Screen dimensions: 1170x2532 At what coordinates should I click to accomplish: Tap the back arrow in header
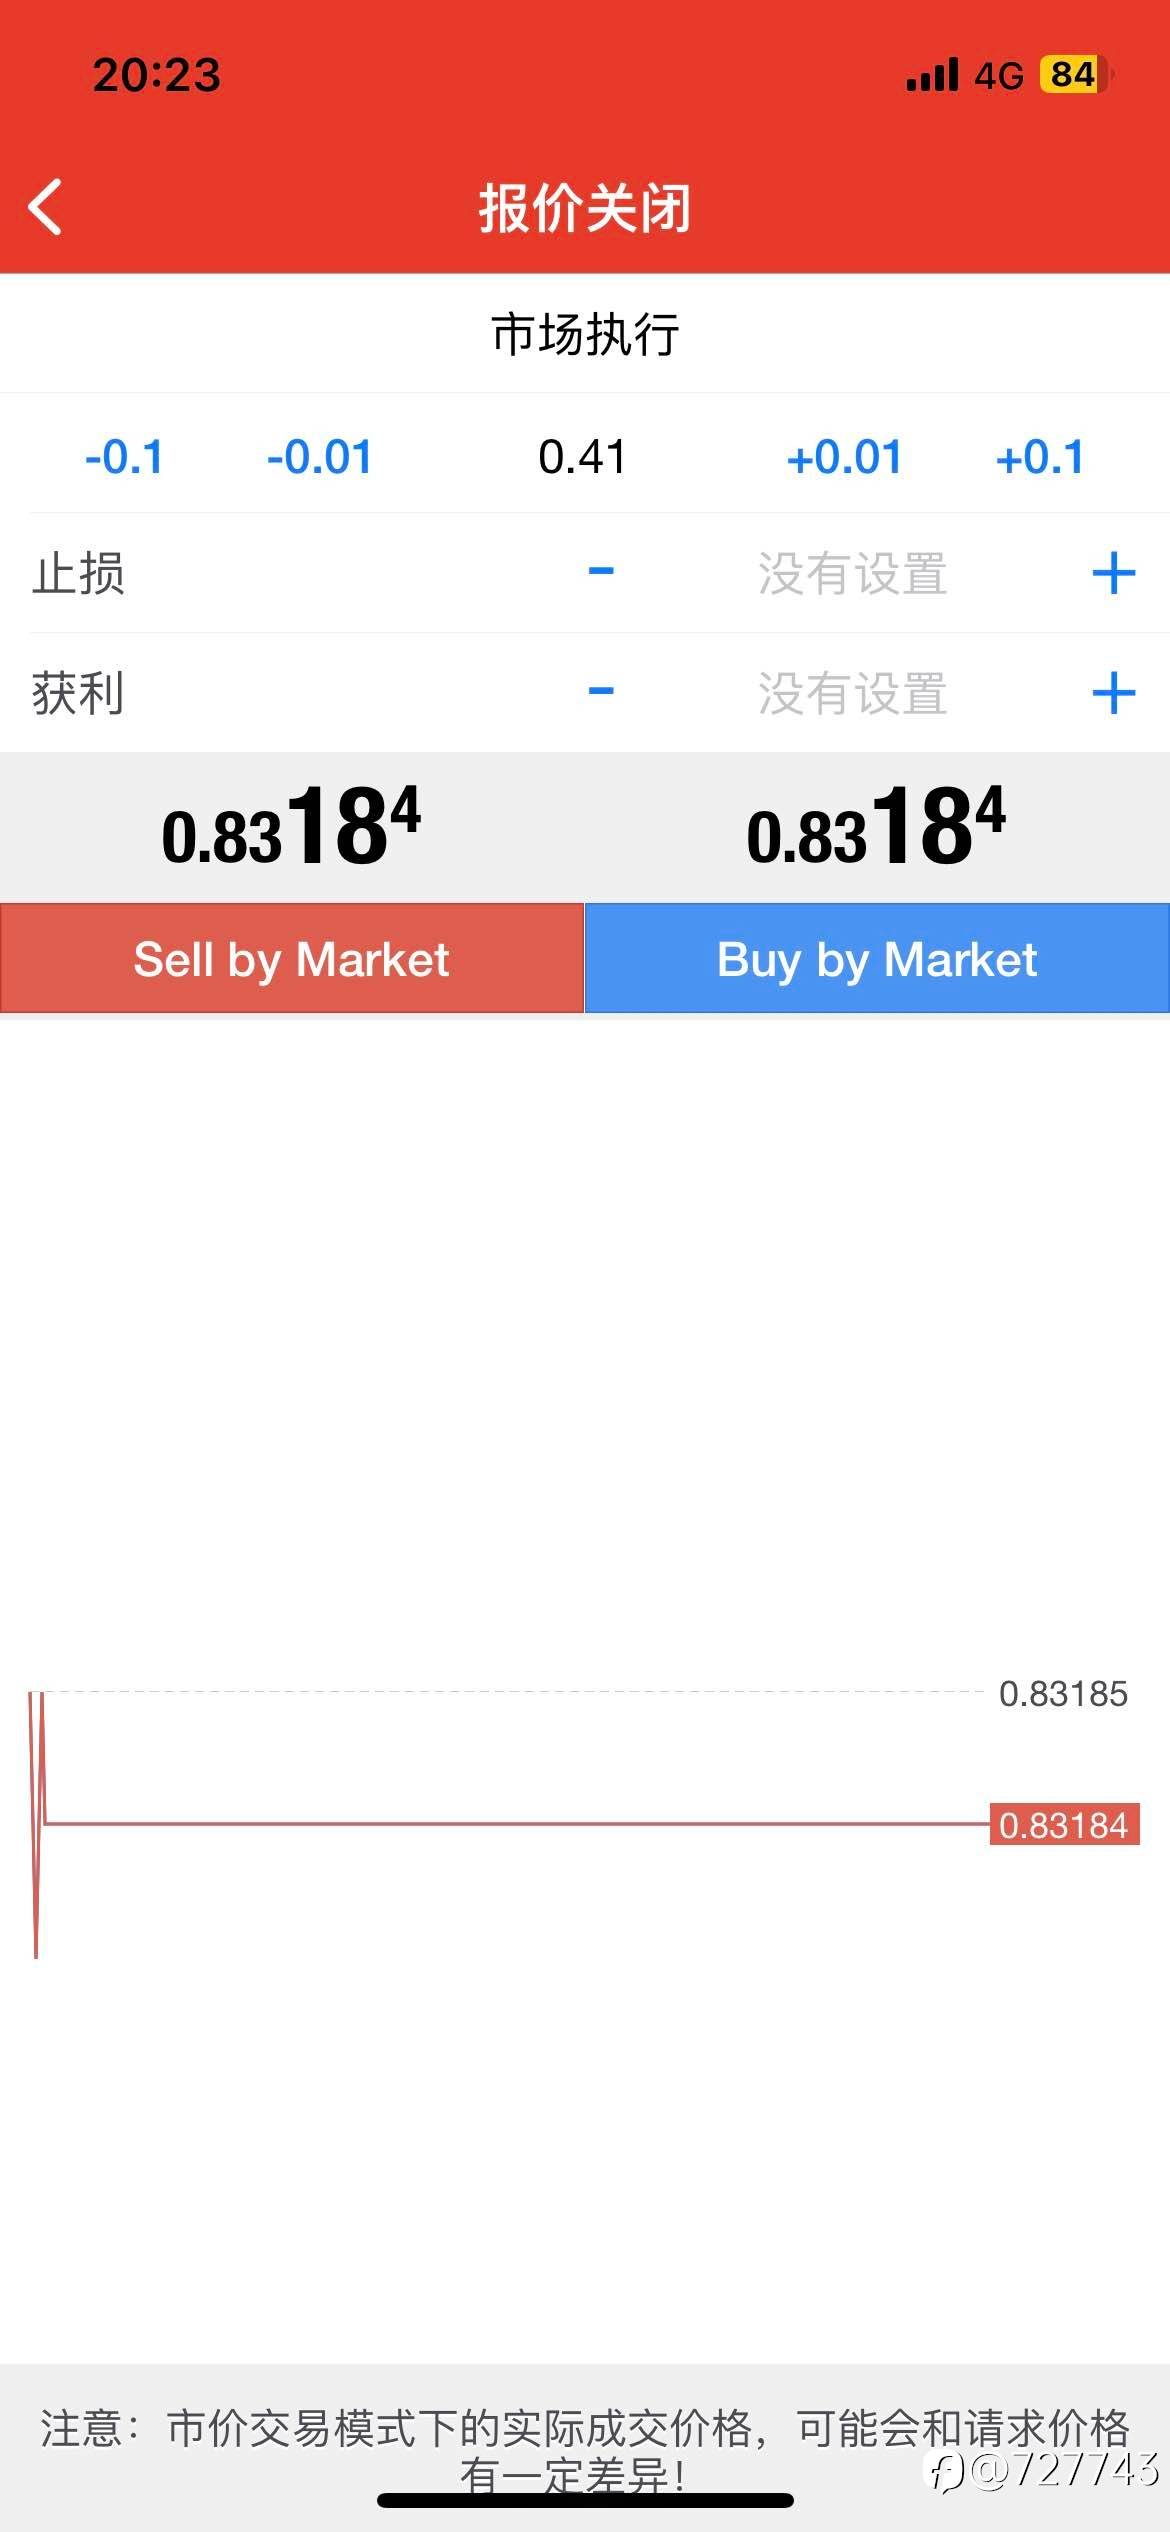(46, 207)
